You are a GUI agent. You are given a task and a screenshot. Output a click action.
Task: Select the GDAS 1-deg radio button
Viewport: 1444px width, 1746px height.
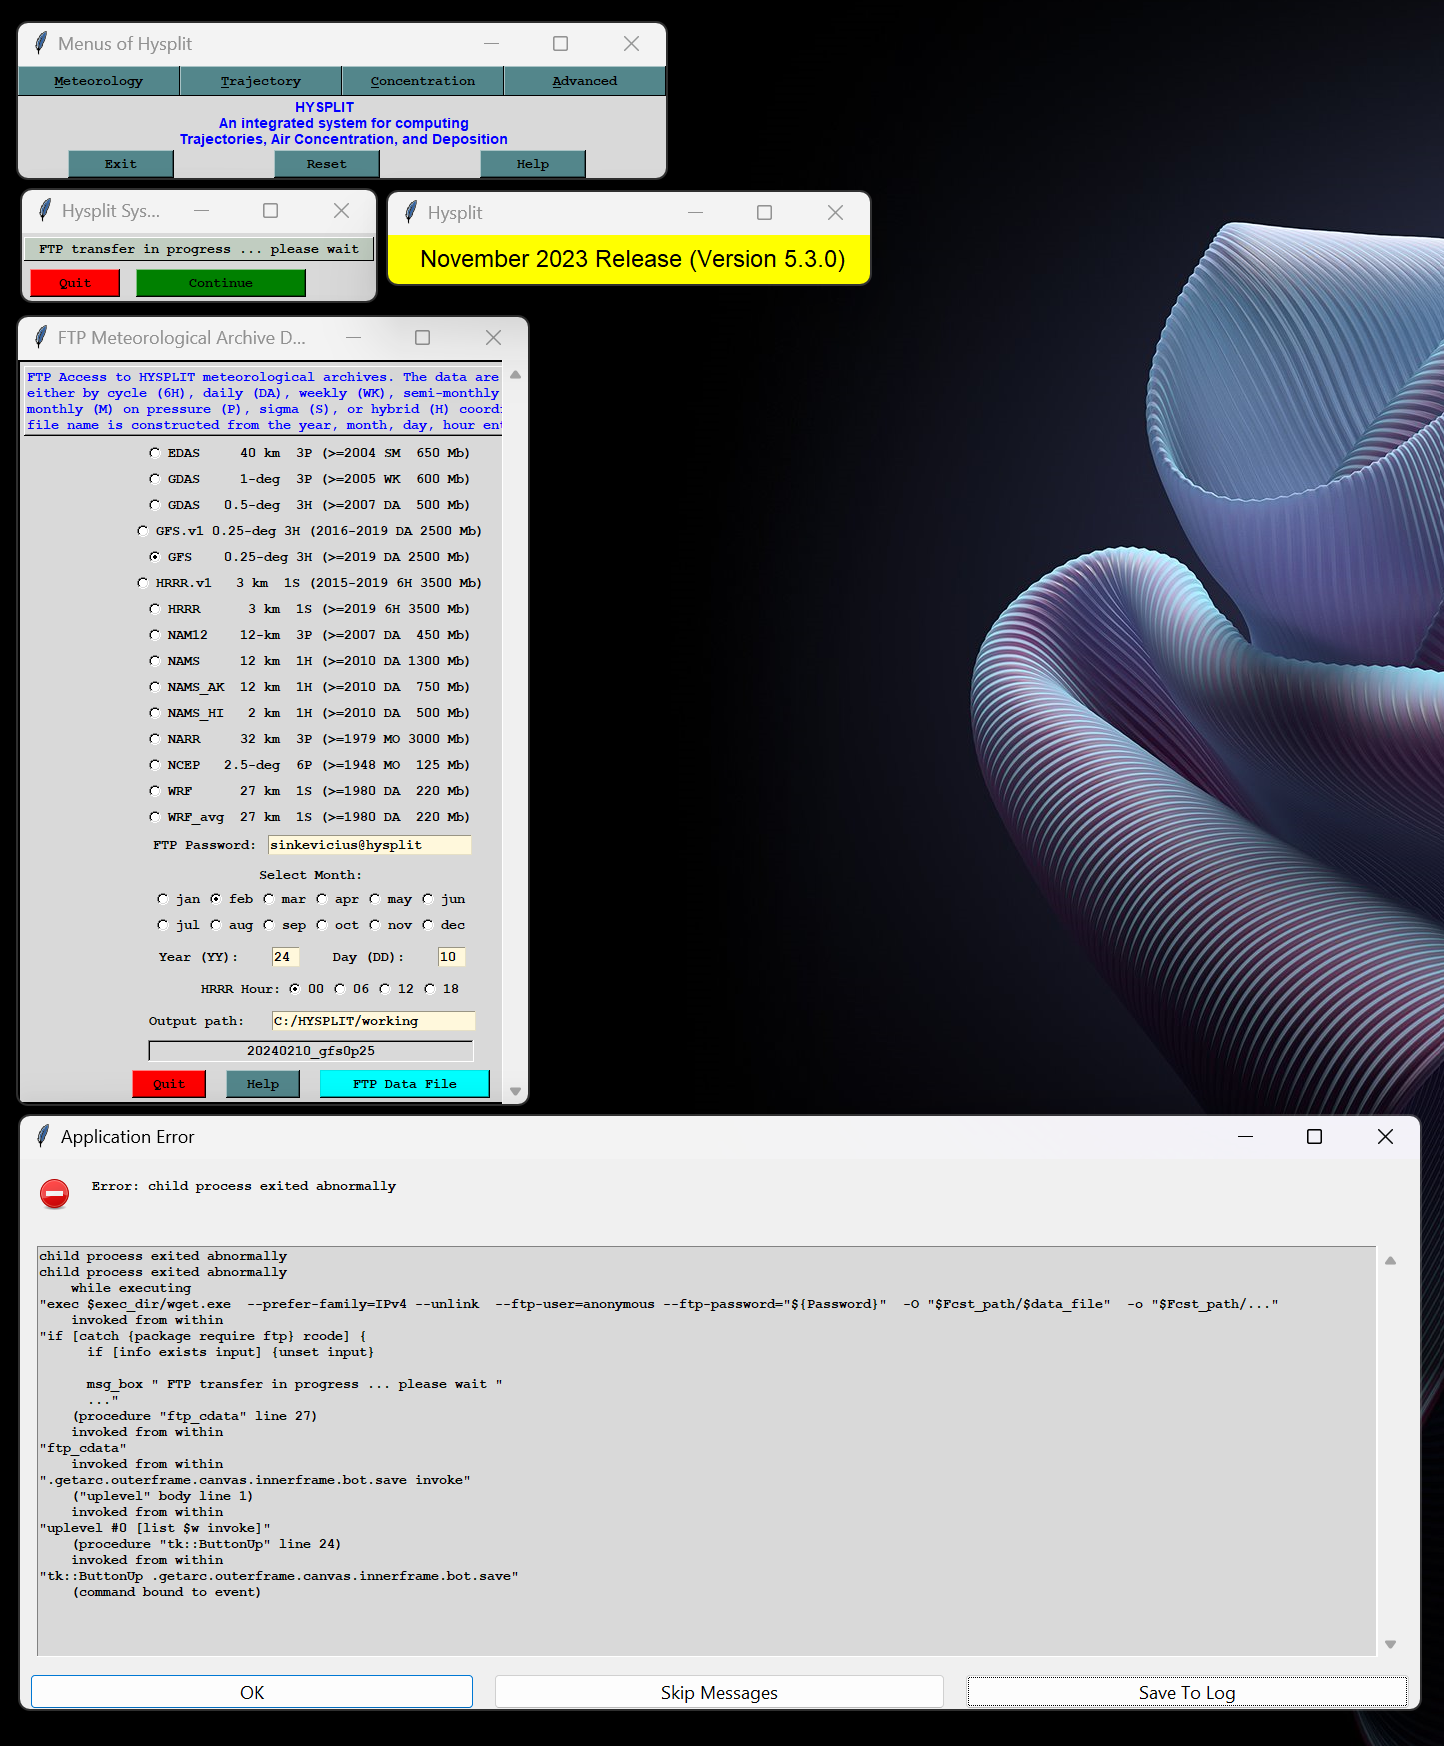(155, 479)
